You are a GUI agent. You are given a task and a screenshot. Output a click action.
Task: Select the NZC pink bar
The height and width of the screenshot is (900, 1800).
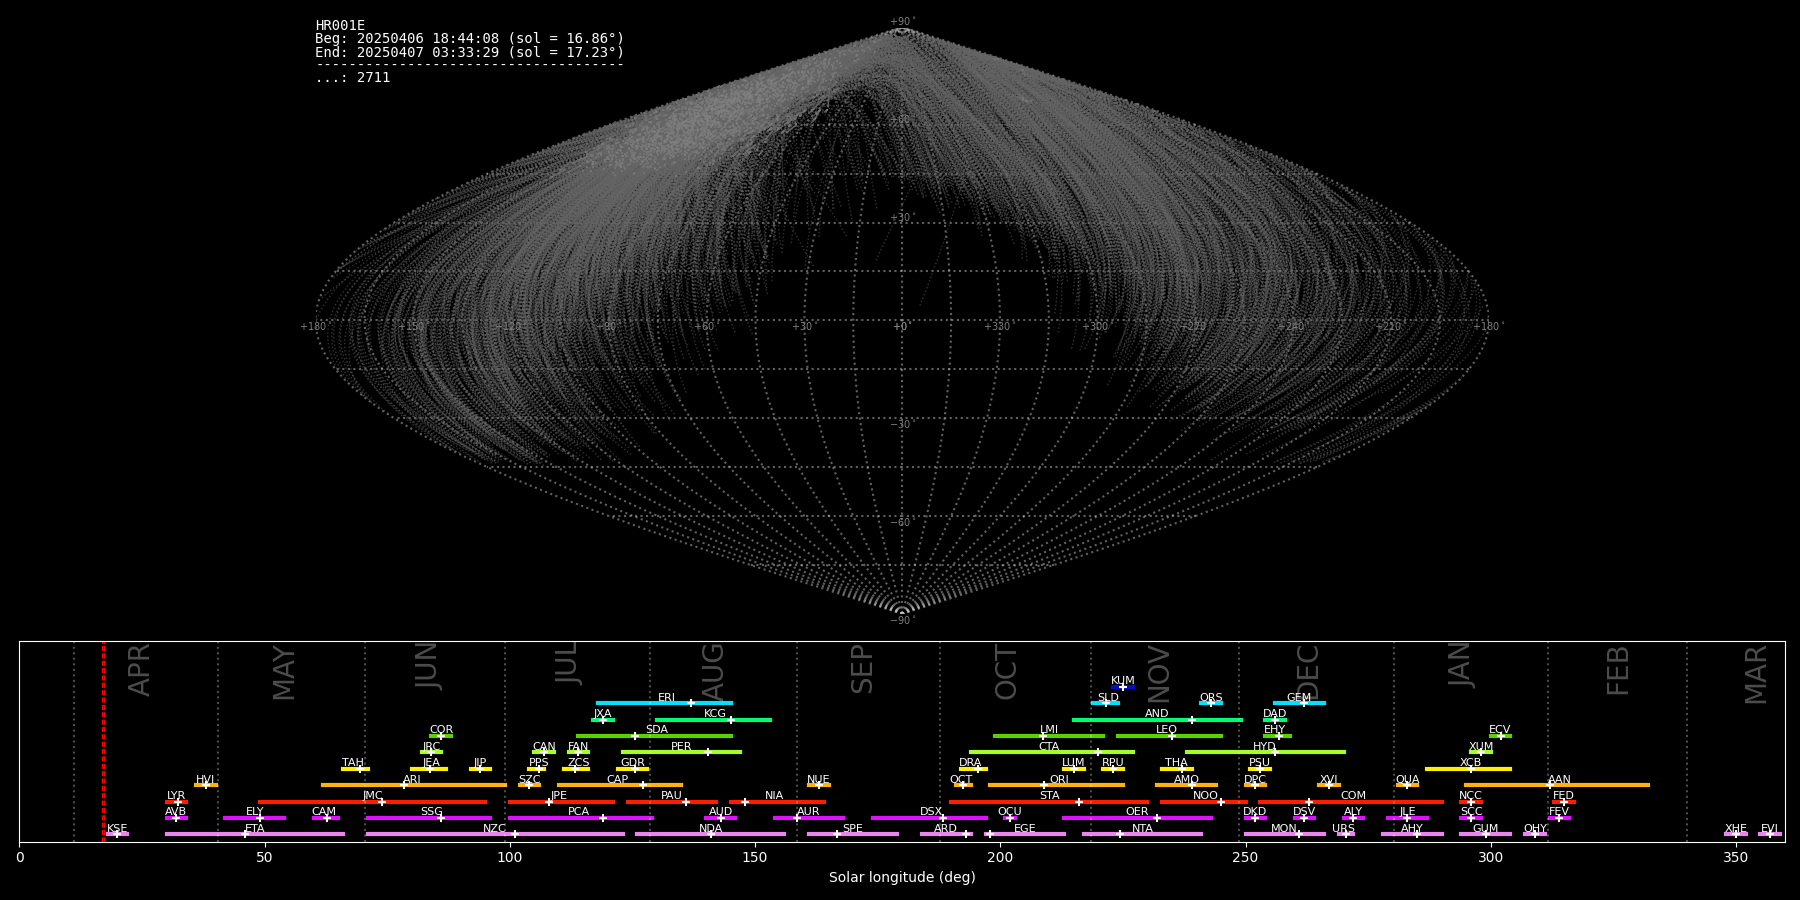click(495, 834)
